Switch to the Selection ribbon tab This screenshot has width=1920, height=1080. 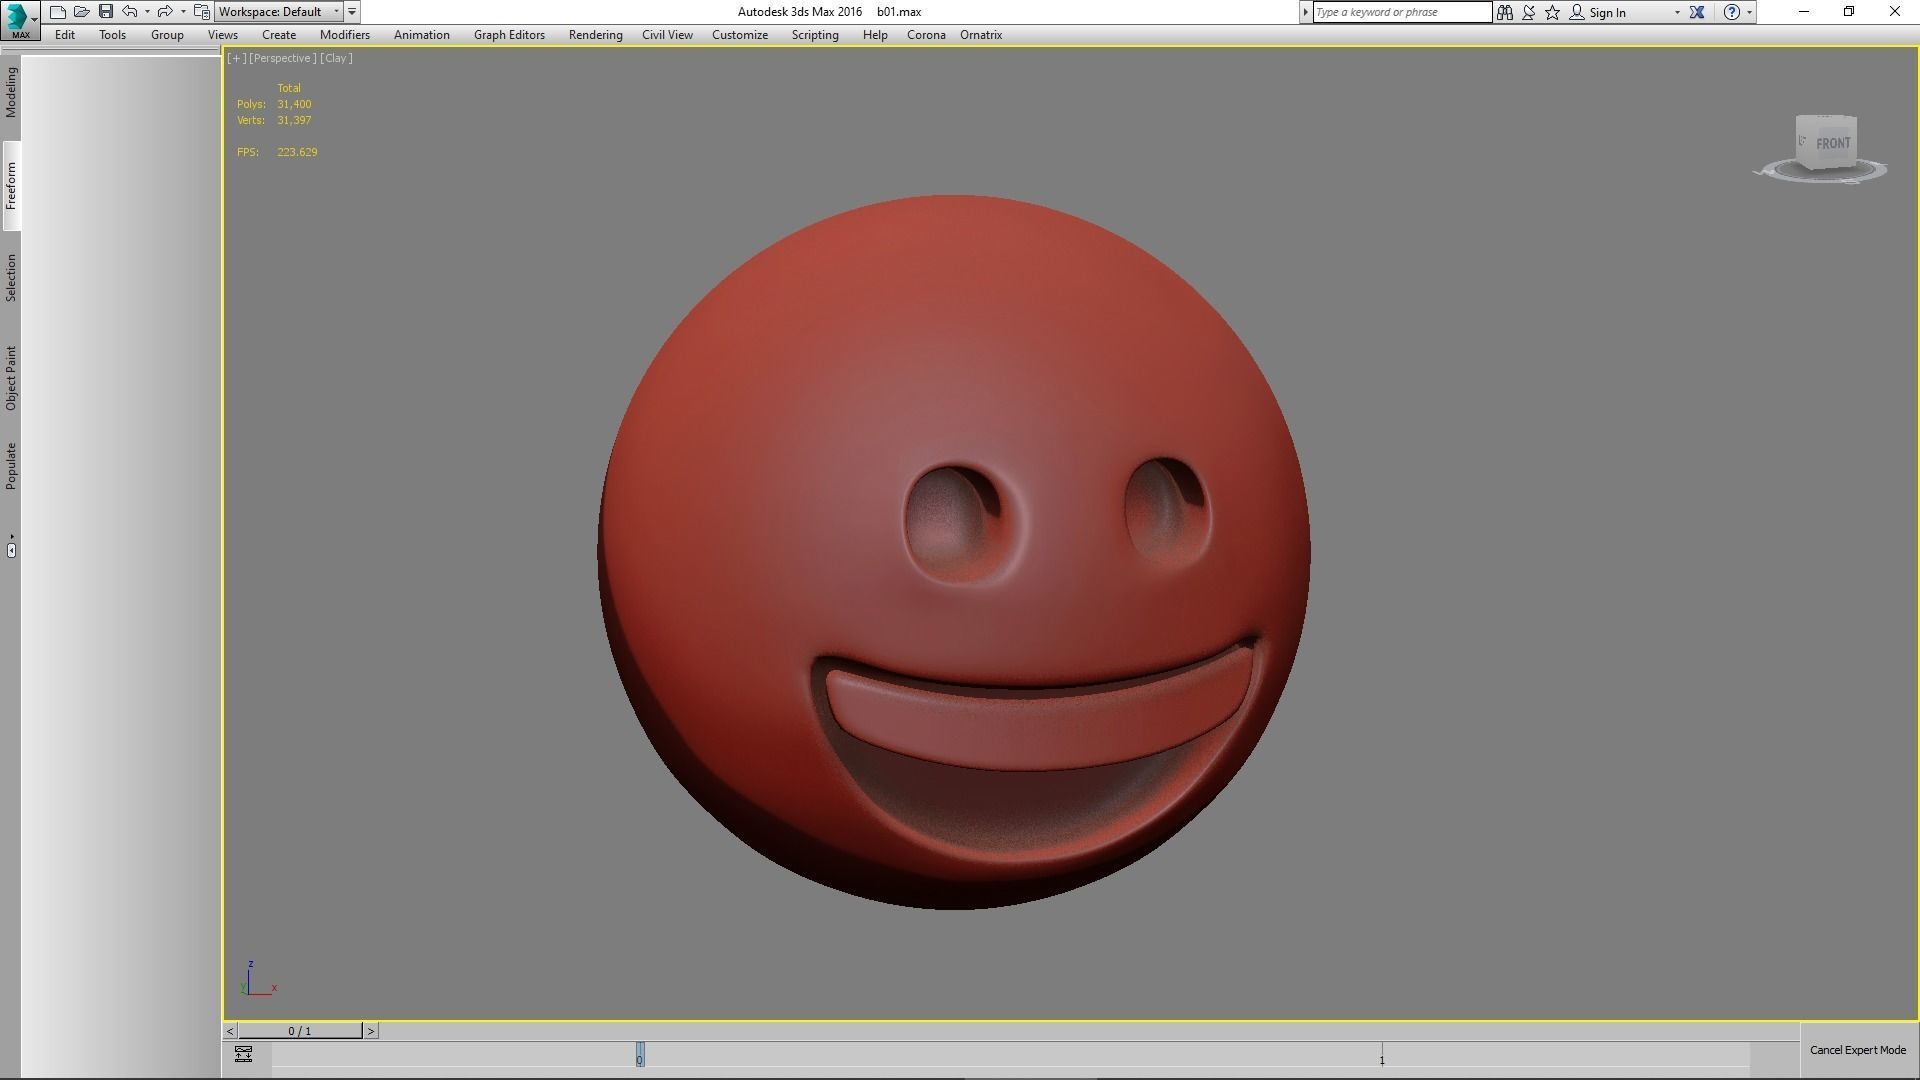11,278
